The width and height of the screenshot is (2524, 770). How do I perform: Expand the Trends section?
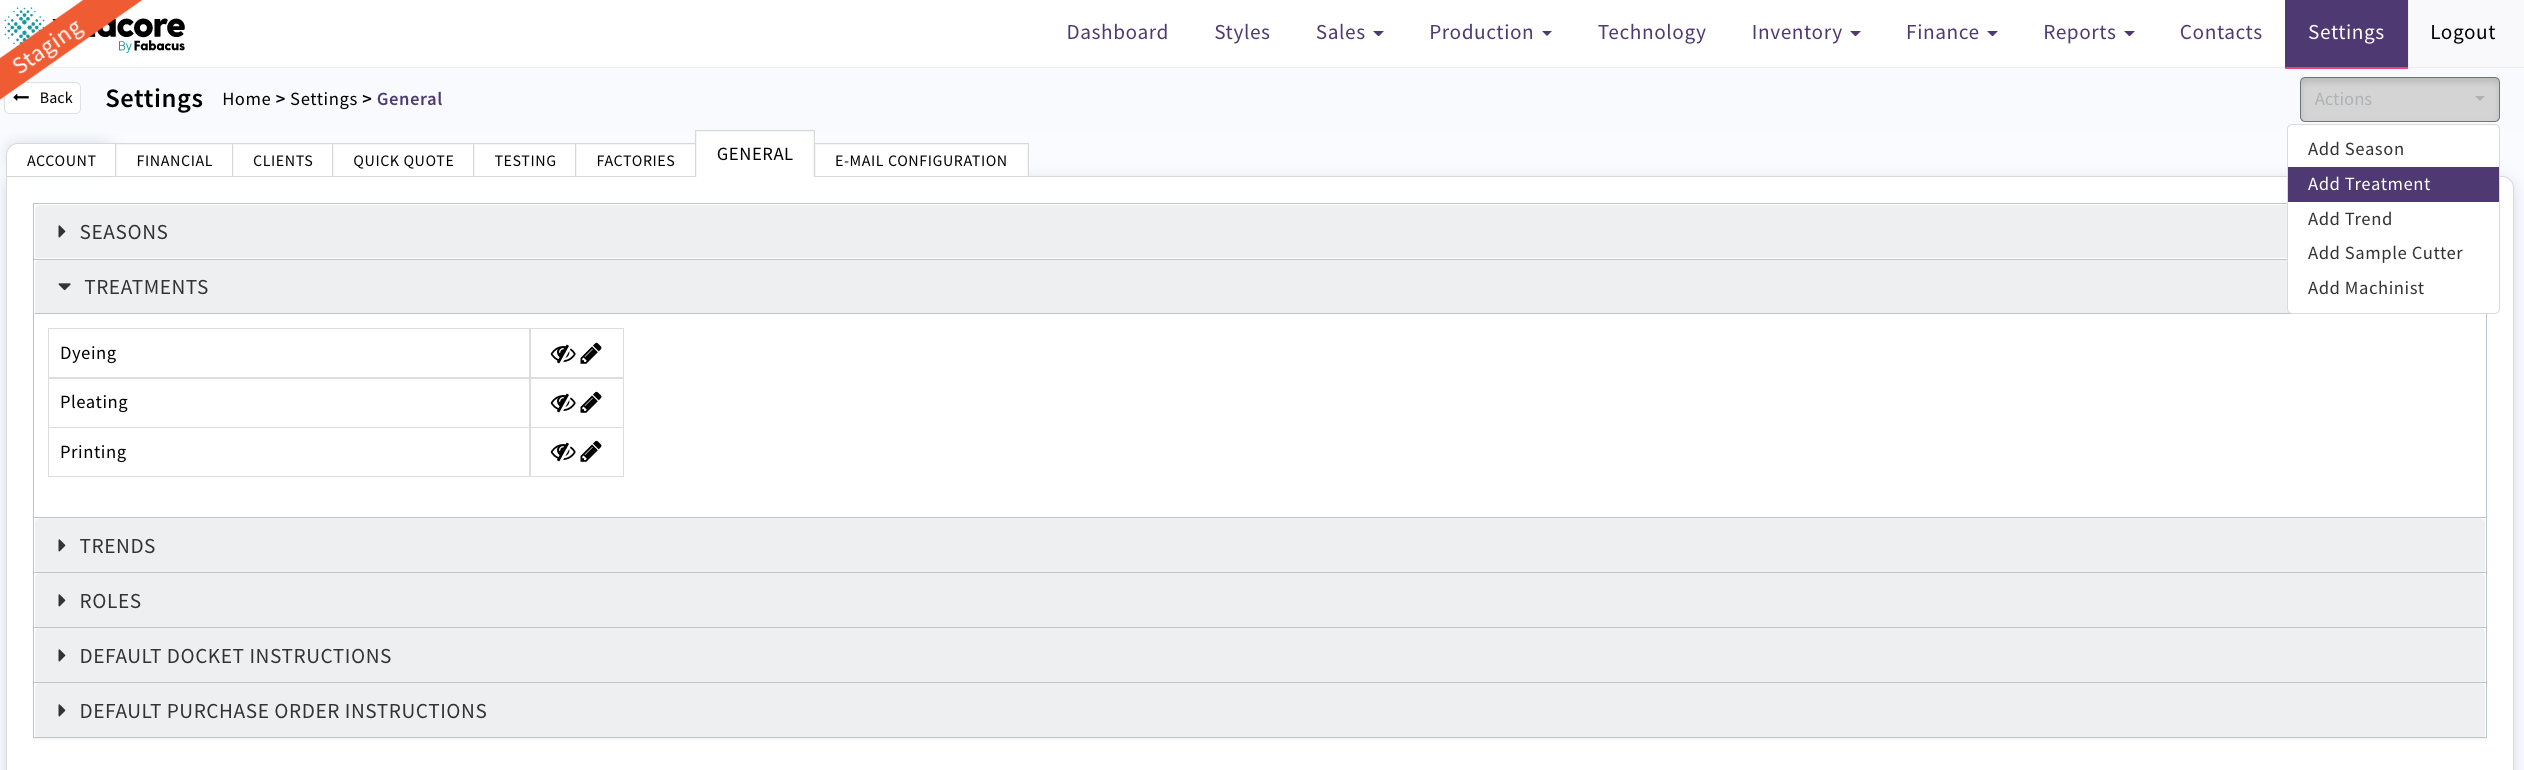point(118,546)
